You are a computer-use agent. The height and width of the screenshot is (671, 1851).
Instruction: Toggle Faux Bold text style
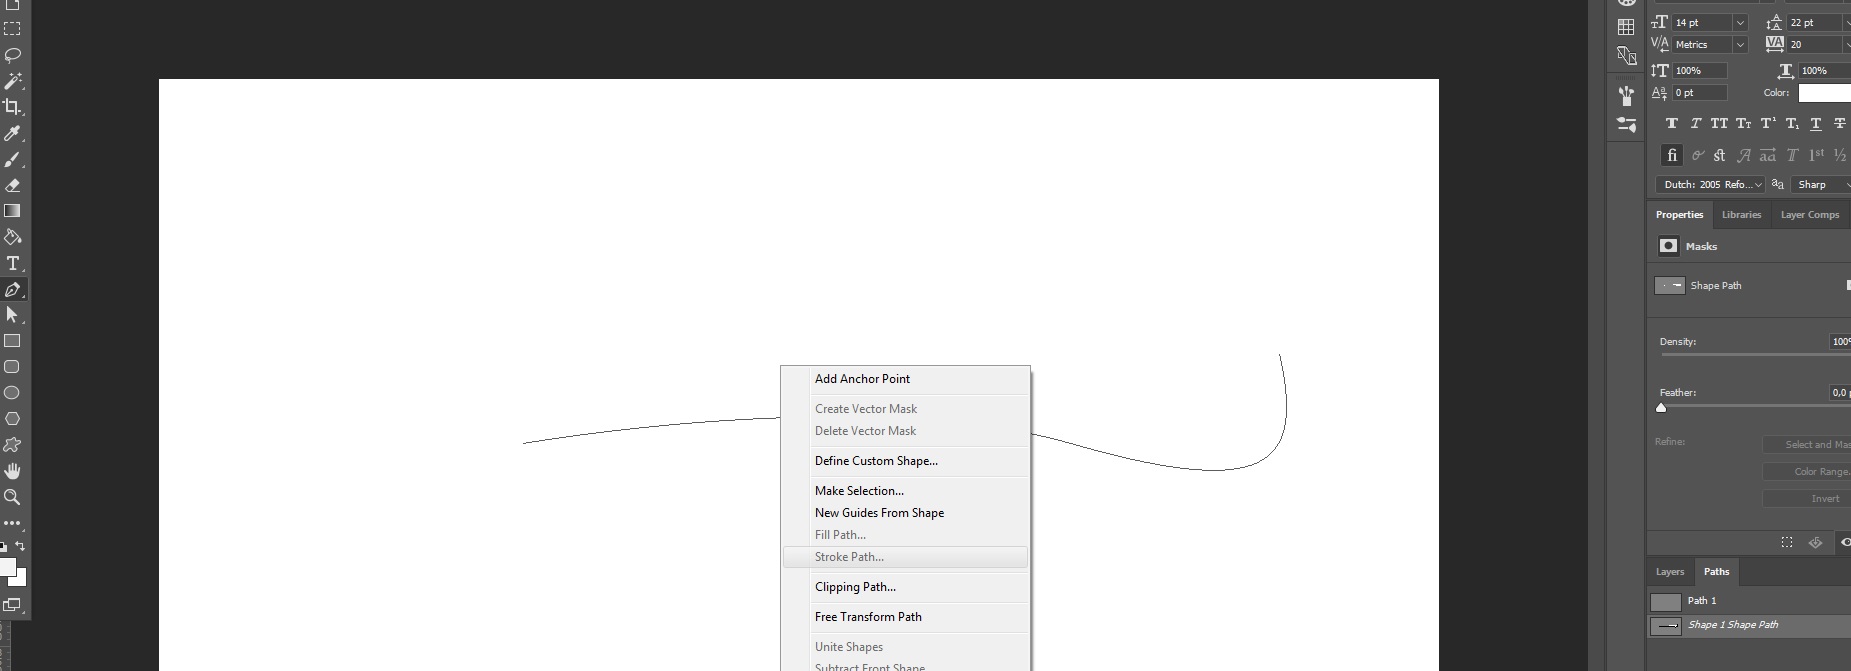(1671, 124)
